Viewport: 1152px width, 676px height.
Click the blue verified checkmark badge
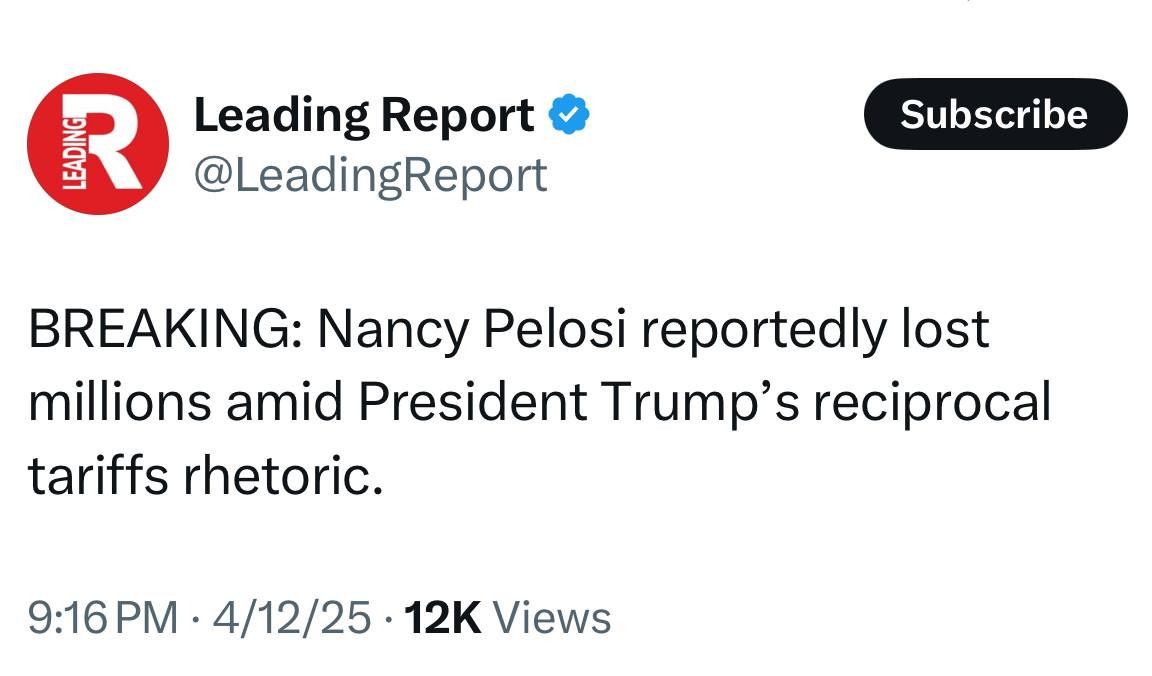(570, 116)
